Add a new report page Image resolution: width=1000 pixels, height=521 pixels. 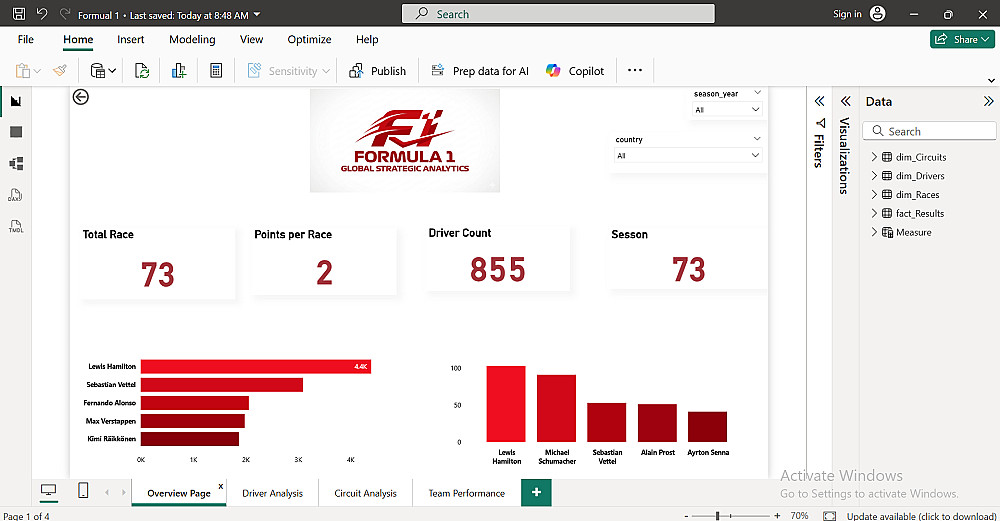click(536, 492)
